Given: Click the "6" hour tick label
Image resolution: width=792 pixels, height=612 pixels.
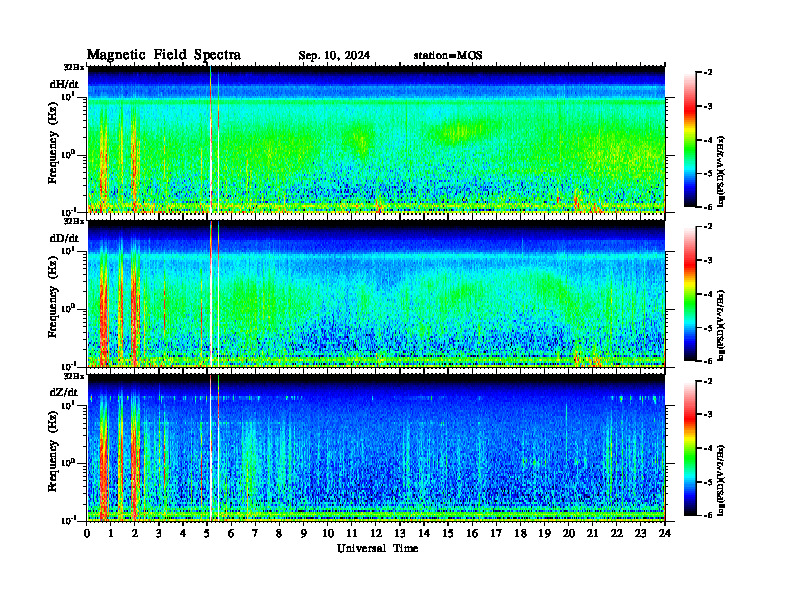Looking at the screenshot, I should pyautogui.click(x=231, y=533).
